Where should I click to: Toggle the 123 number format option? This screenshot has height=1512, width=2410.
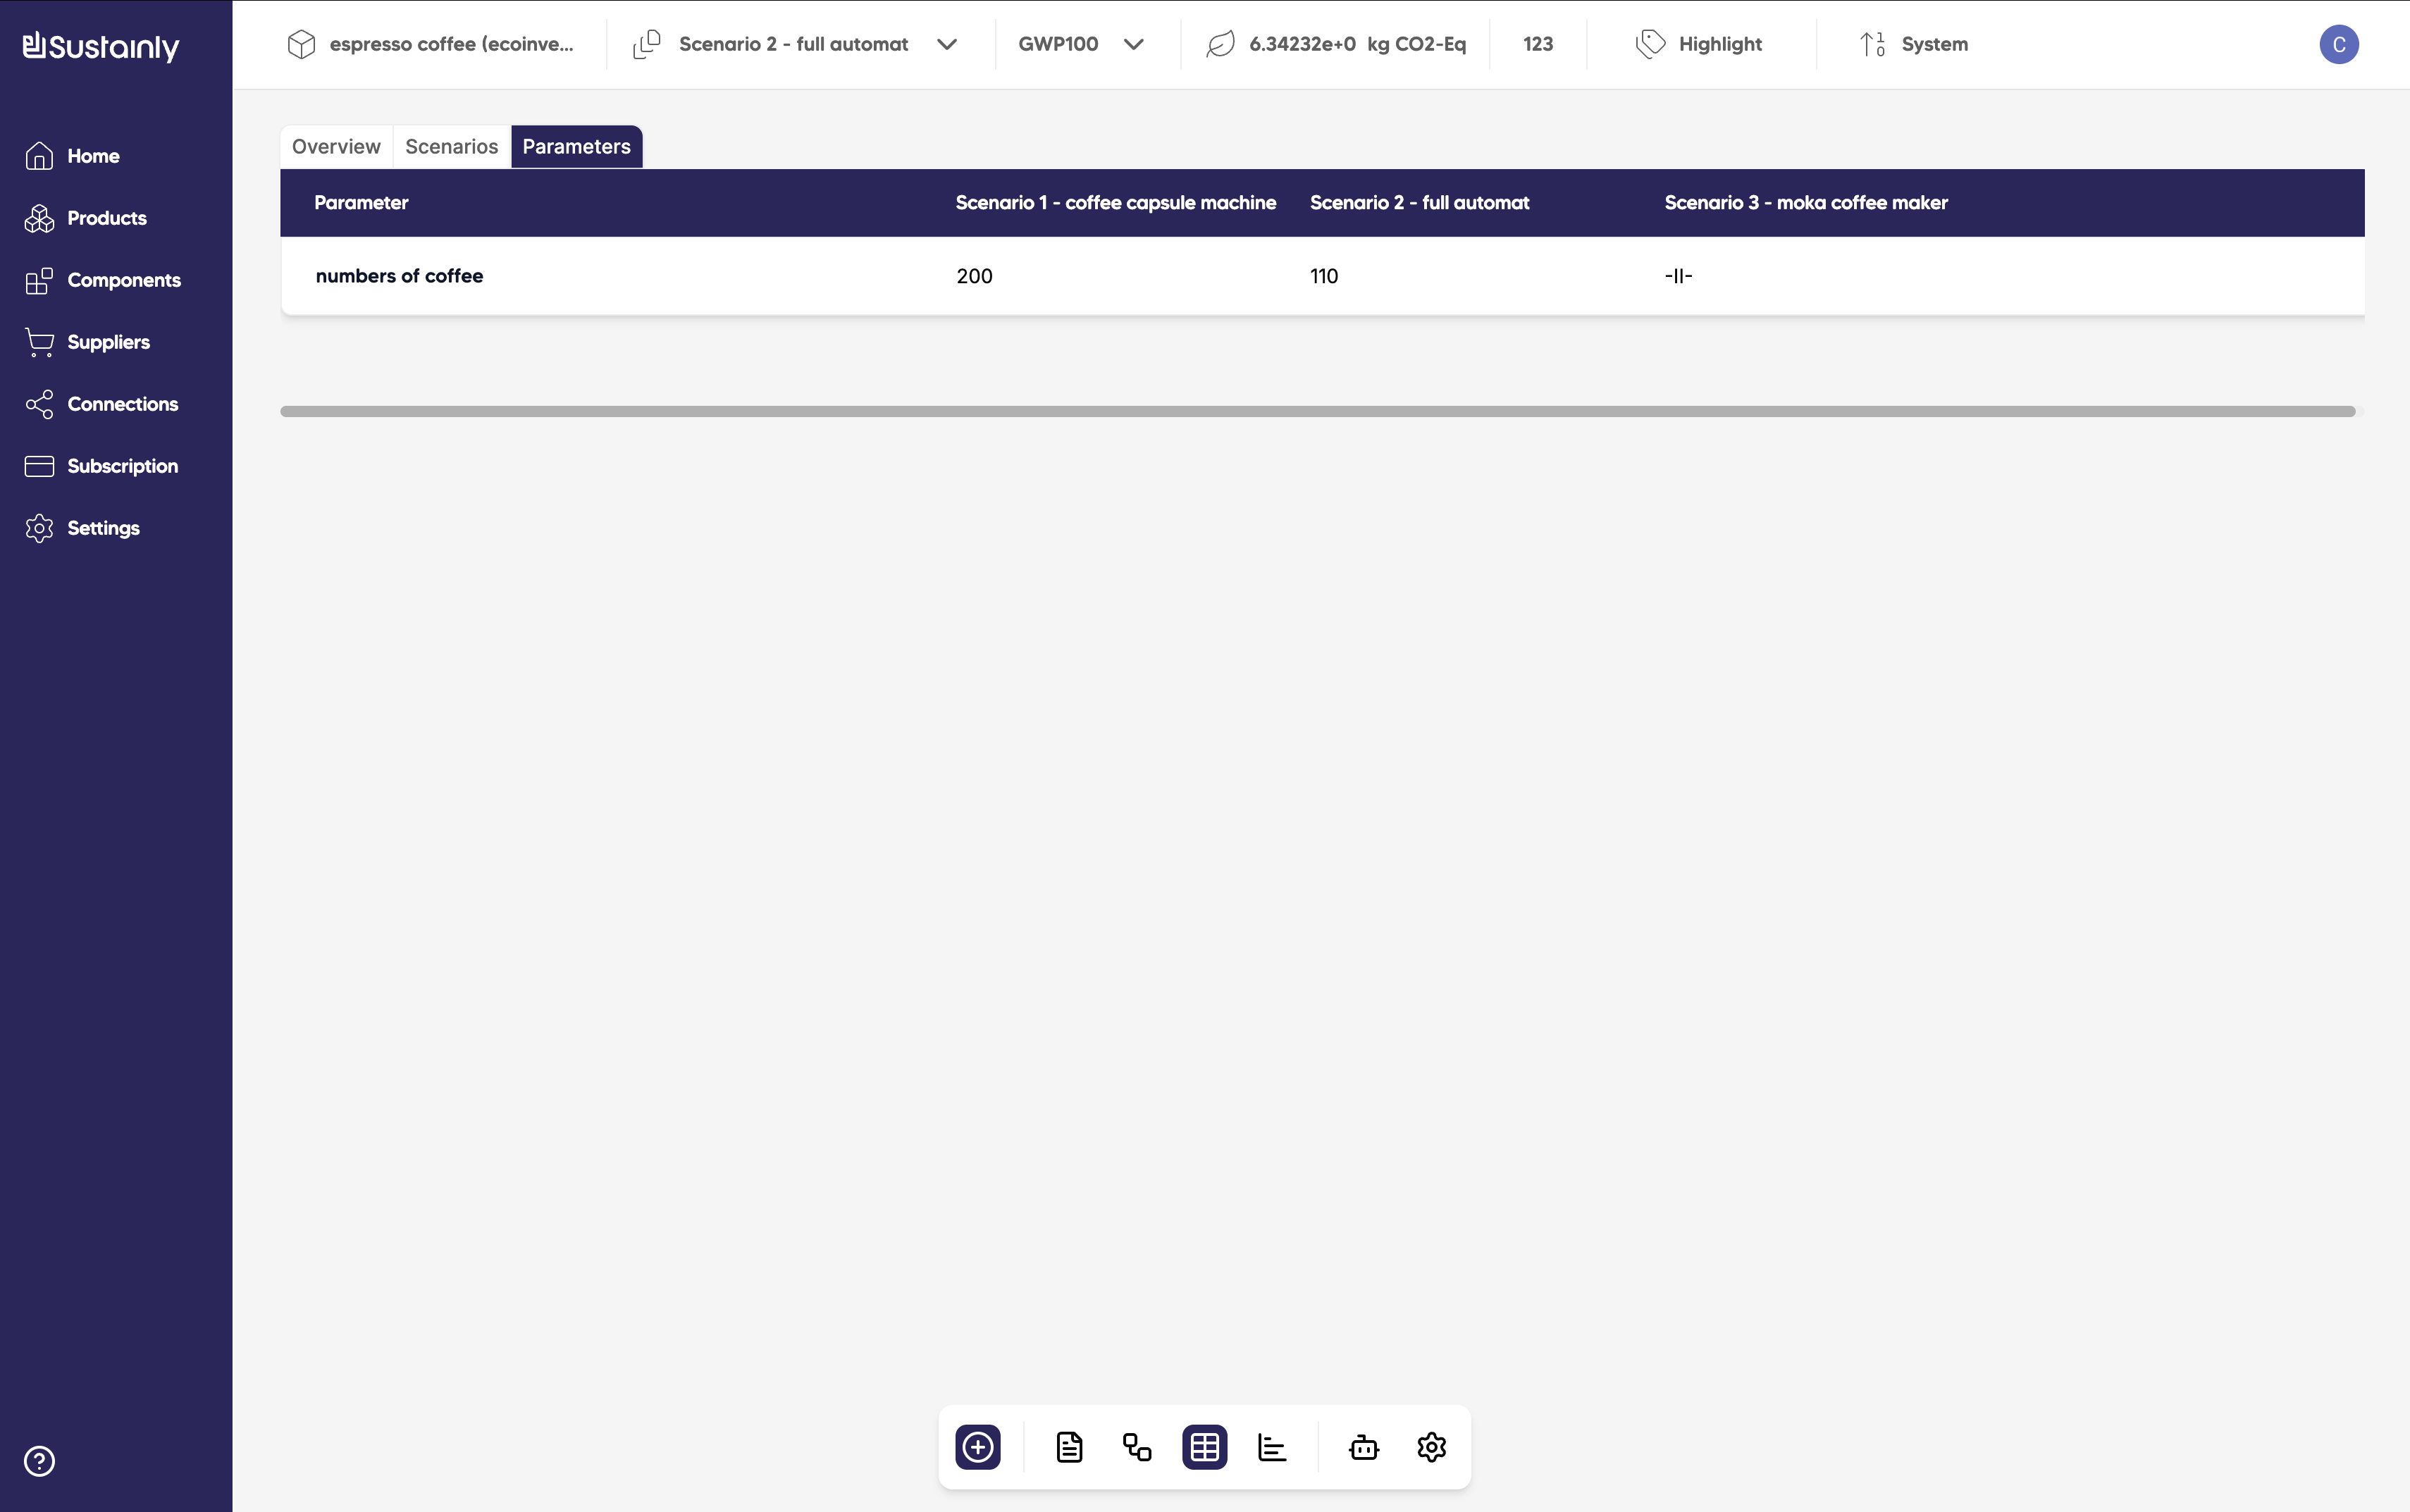(x=1537, y=44)
